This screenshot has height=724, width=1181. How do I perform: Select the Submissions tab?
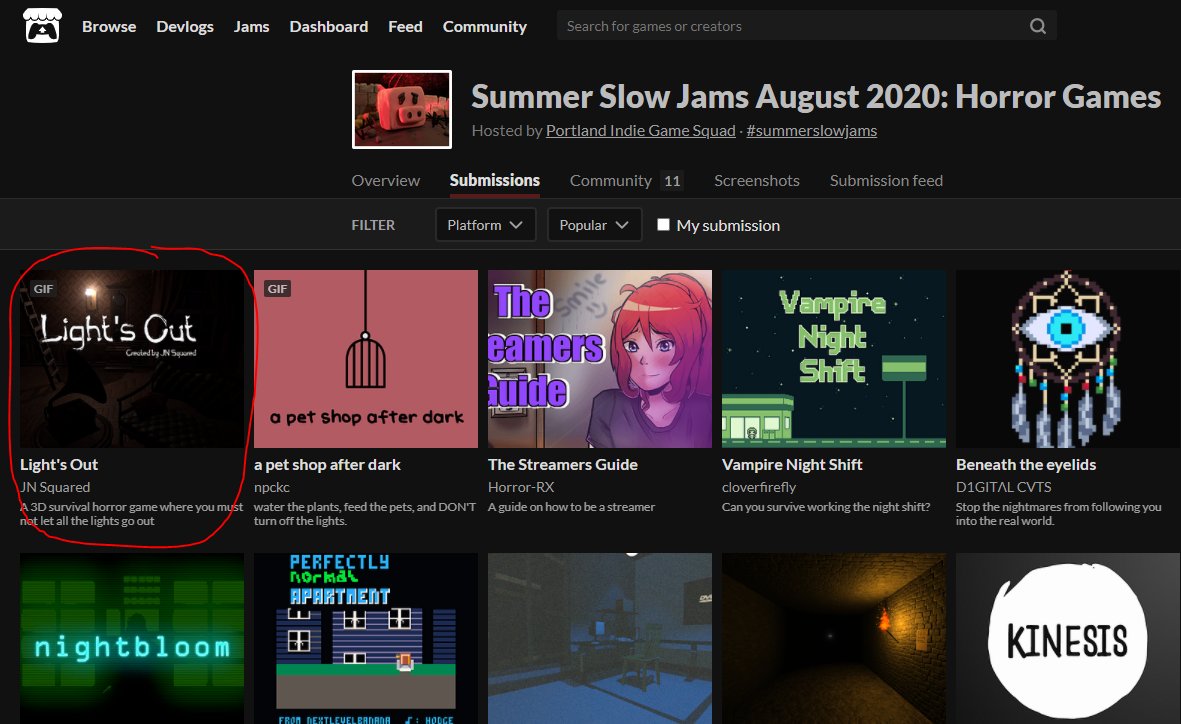point(494,181)
